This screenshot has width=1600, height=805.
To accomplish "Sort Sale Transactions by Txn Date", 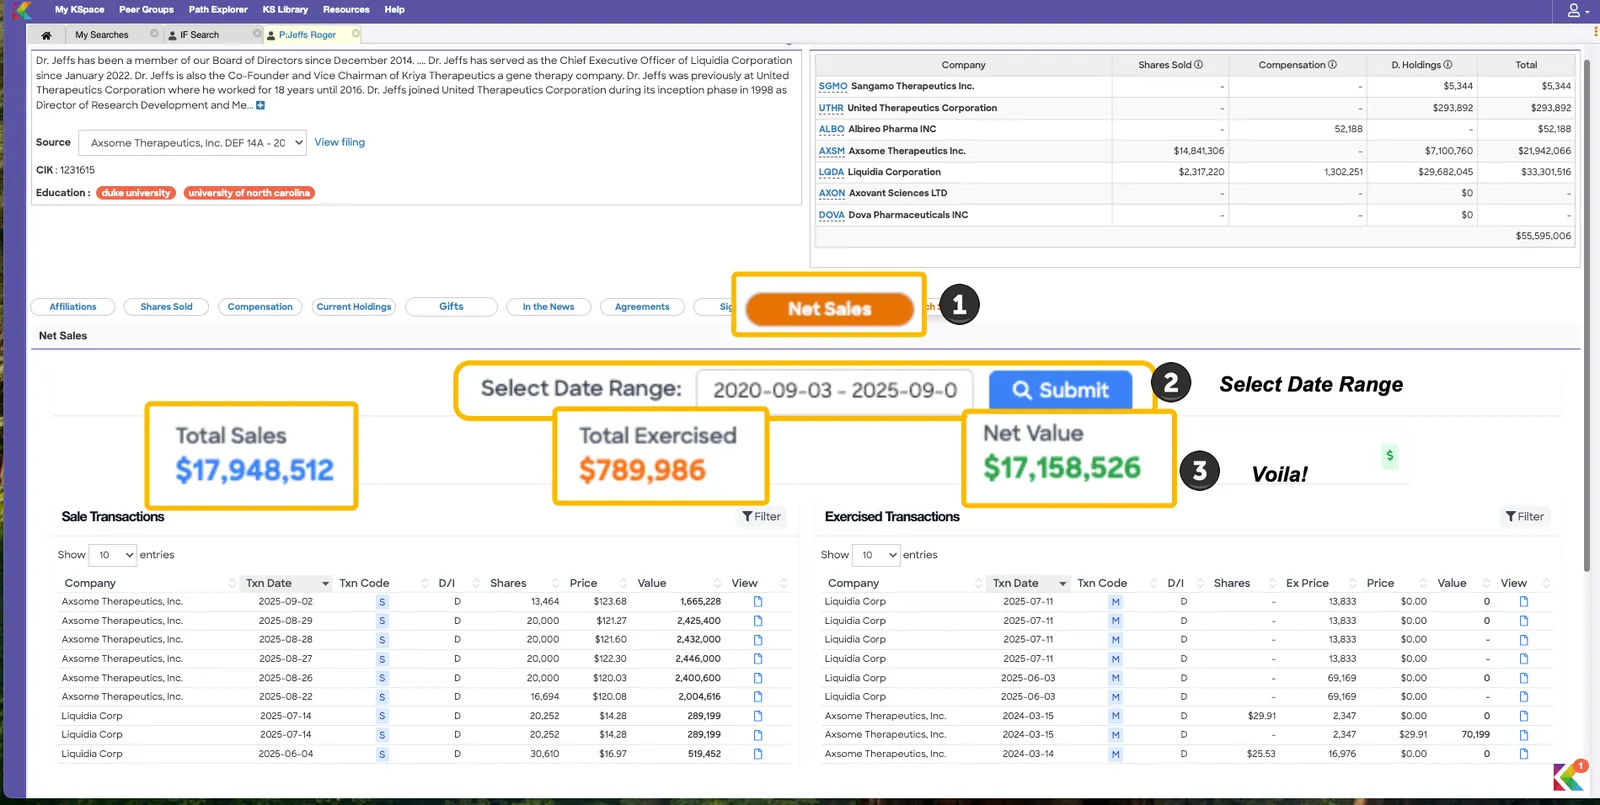I will pyautogui.click(x=287, y=583).
